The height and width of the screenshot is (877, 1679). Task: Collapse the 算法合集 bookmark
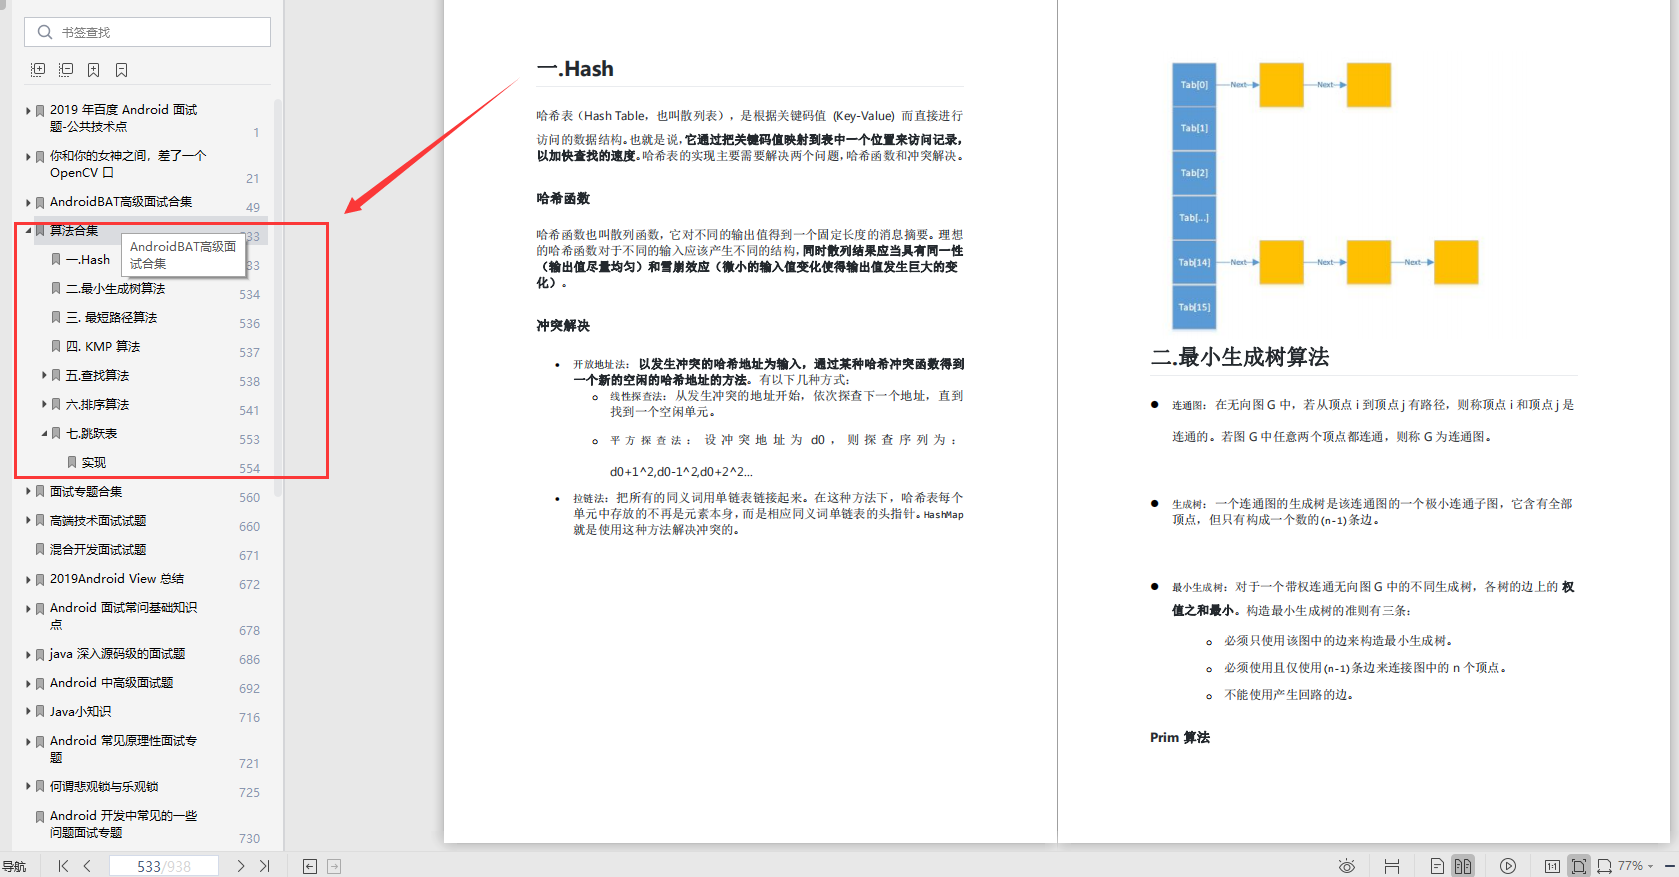[28, 231]
